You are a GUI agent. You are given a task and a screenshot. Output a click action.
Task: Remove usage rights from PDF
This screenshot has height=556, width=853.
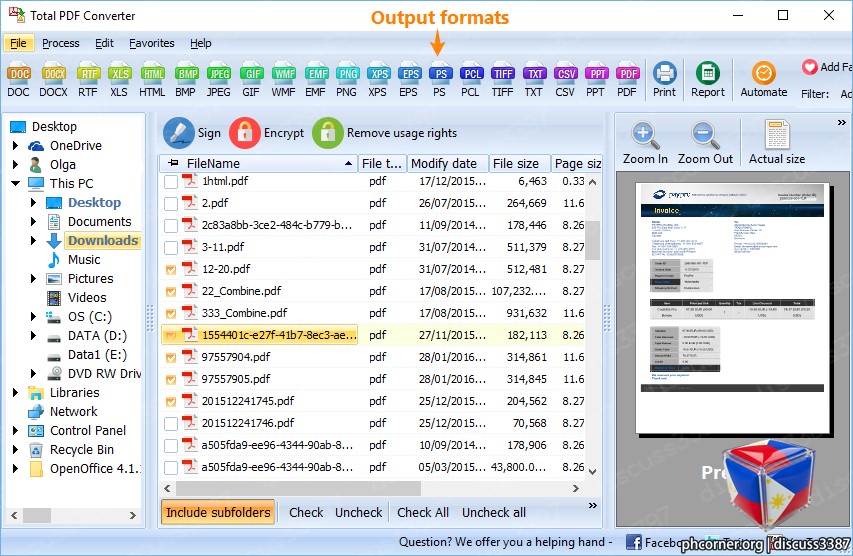point(385,133)
